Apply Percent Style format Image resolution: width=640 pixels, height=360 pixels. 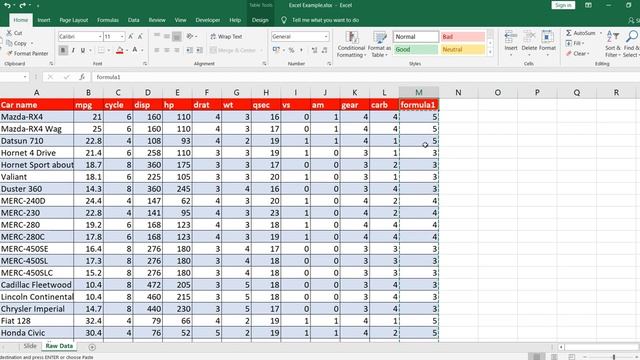tap(291, 50)
